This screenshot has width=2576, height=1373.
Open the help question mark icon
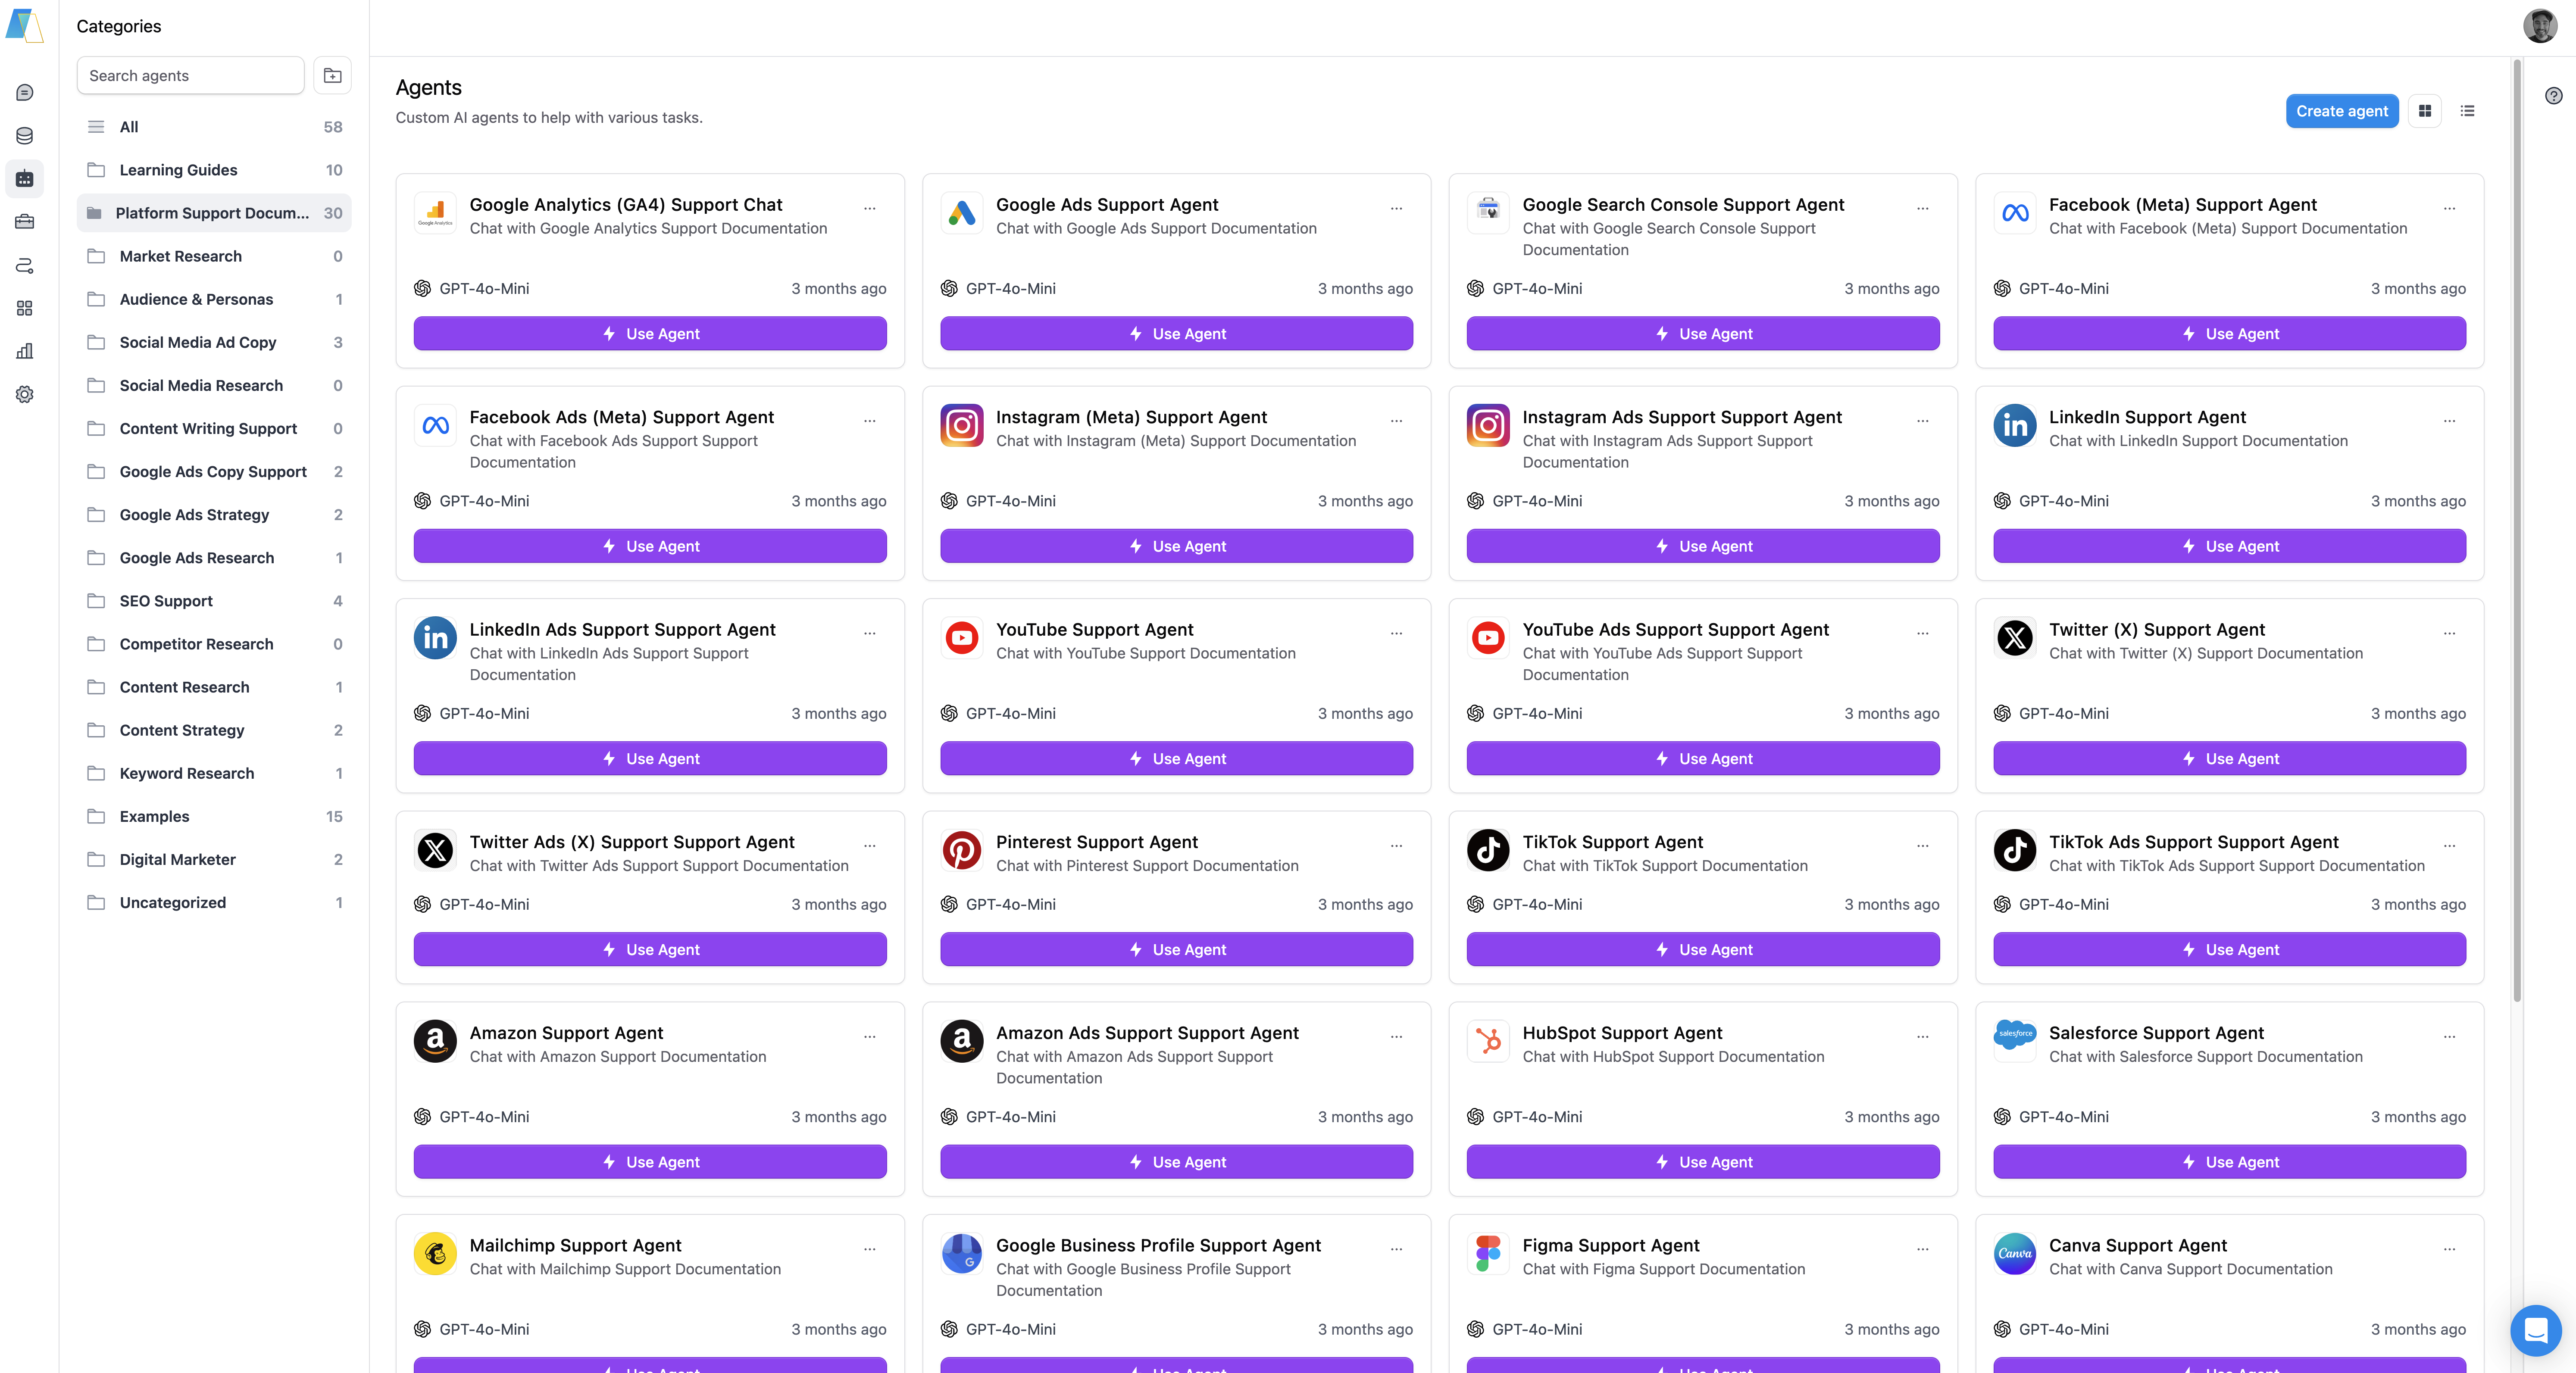(x=2553, y=96)
